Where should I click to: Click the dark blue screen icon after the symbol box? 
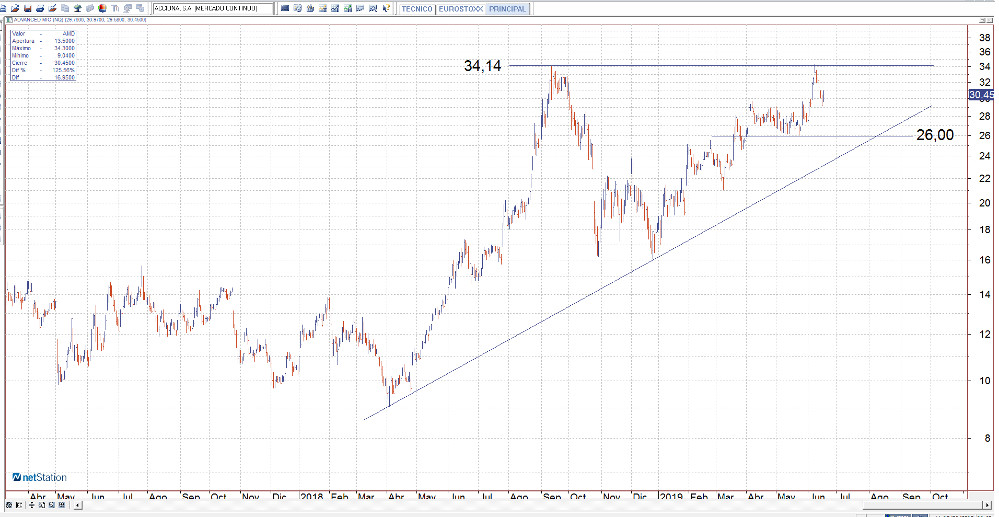[285, 9]
